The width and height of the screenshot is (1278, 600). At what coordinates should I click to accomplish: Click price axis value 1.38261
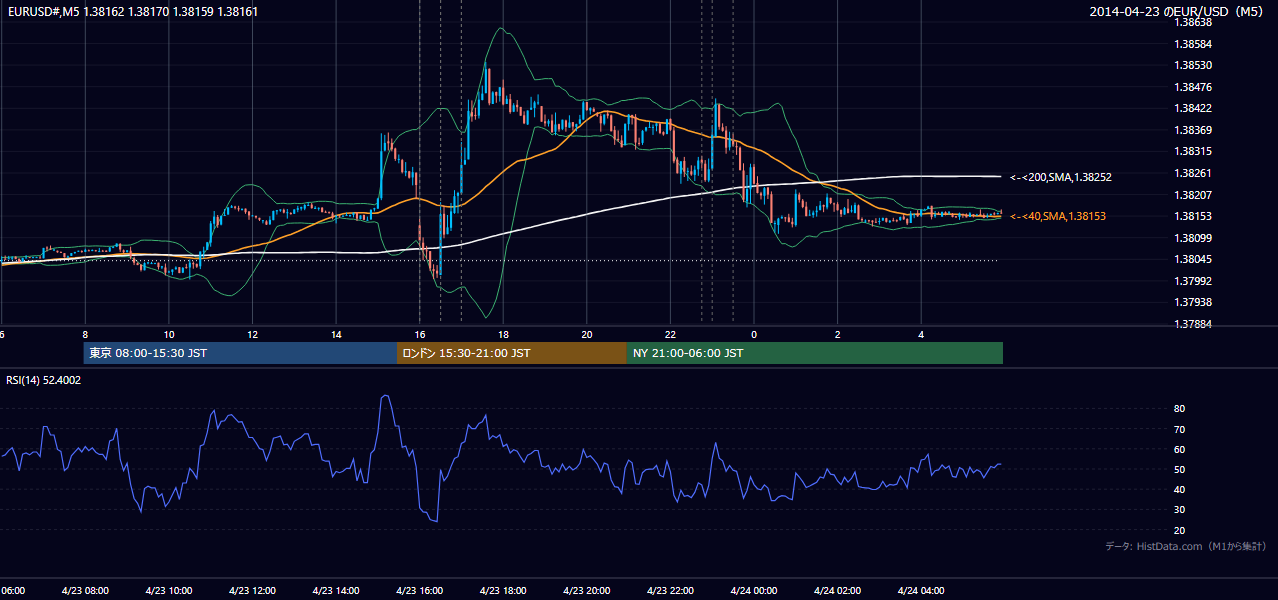[x=1191, y=173]
